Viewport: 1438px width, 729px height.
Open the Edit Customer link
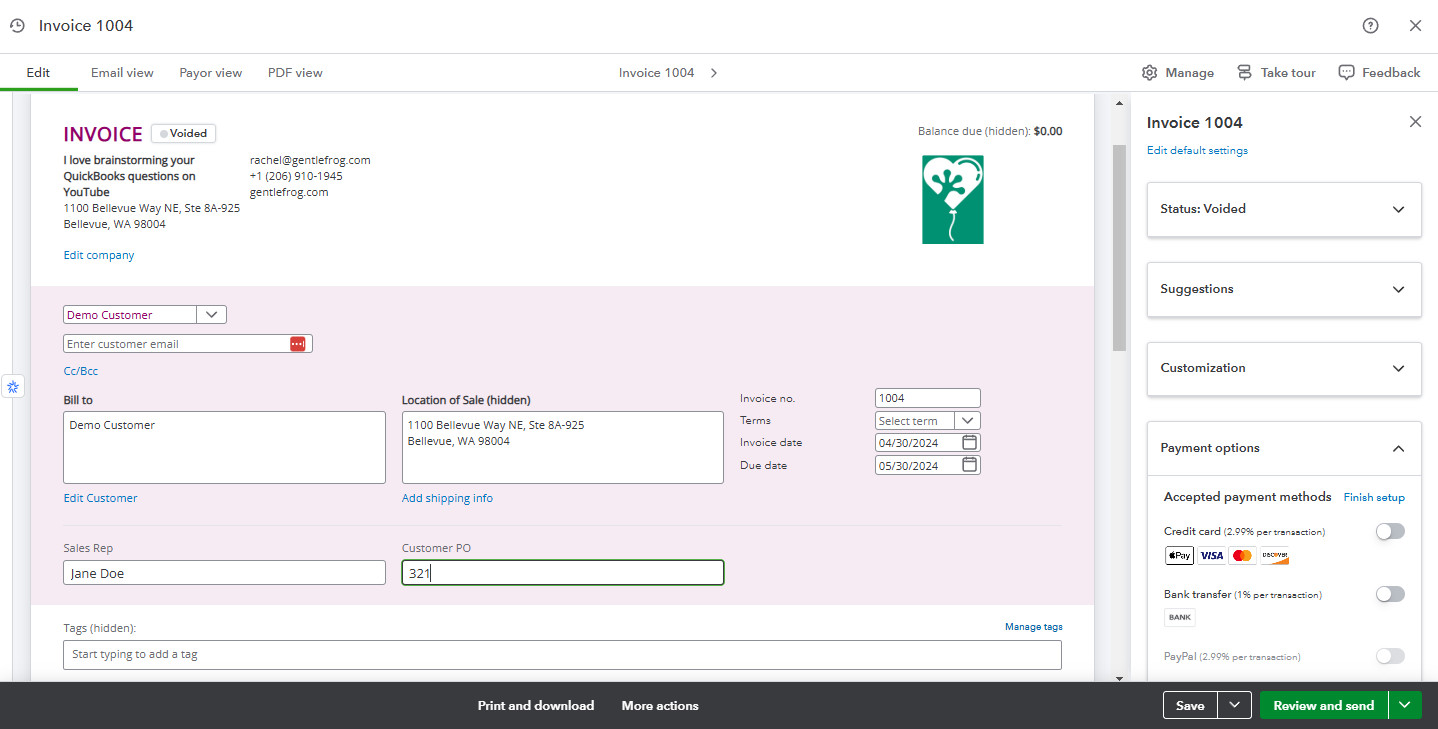pos(100,498)
